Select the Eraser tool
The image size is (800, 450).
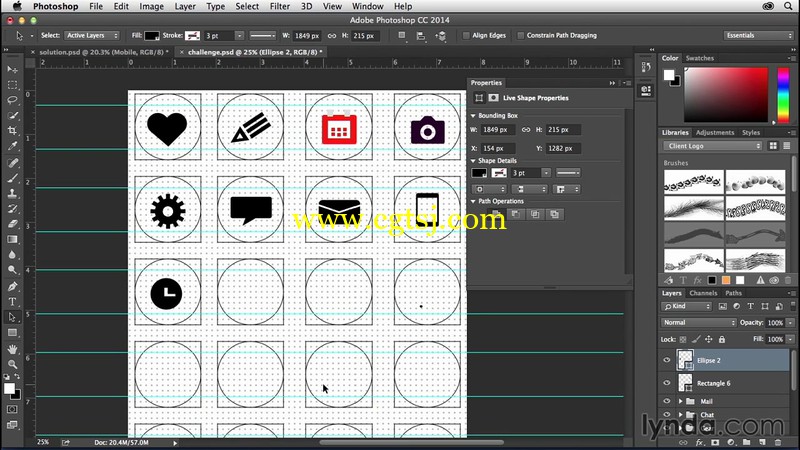[12, 224]
